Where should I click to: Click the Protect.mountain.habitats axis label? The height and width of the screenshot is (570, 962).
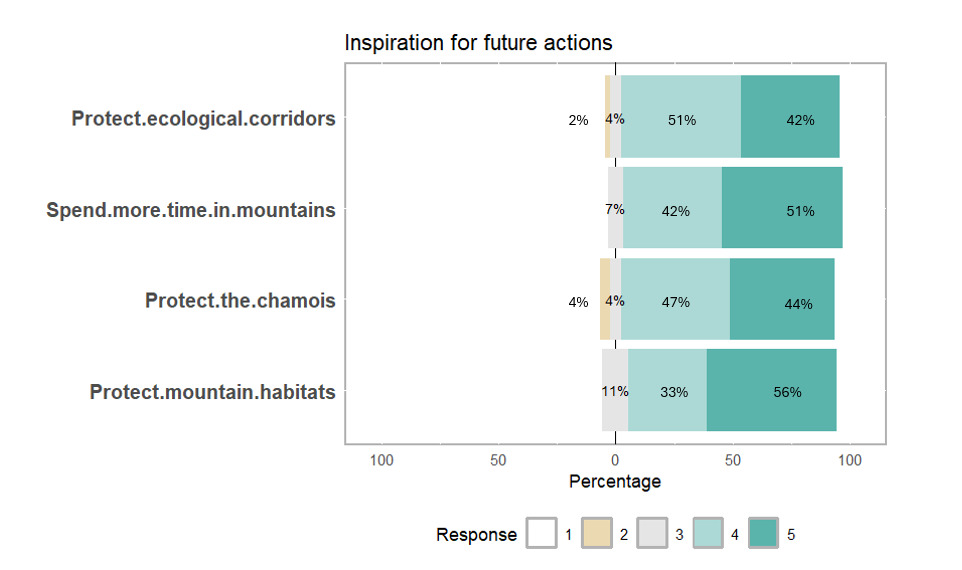click(x=212, y=392)
